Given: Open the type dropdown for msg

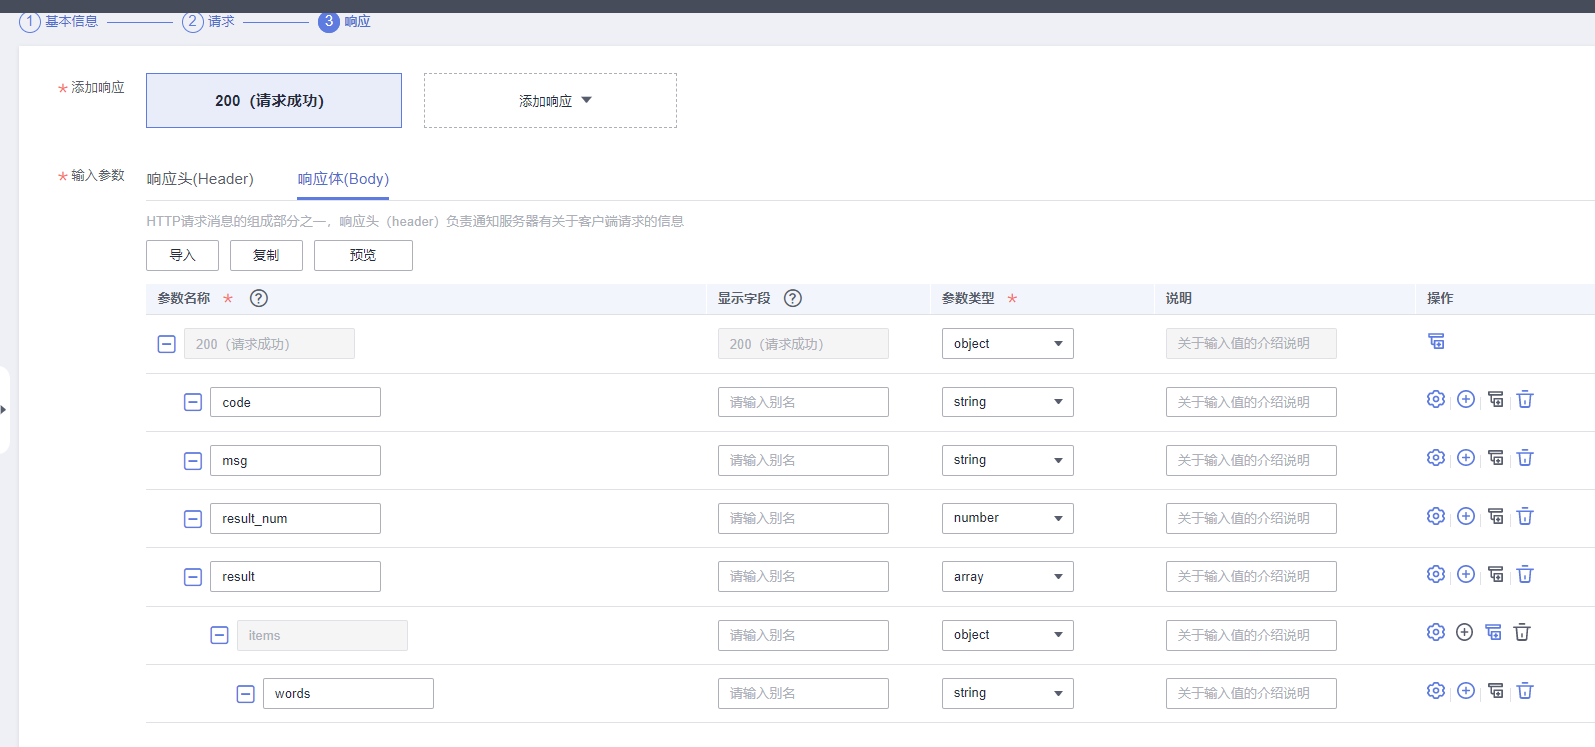Looking at the screenshot, I should click(x=1007, y=460).
